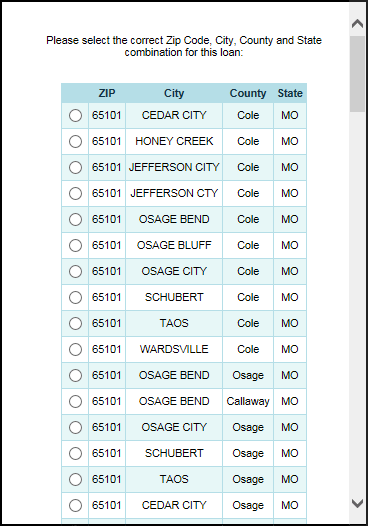The image size is (368, 526).
Task: Choose the HONEY CREEK radio option
Action: click(75, 141)
